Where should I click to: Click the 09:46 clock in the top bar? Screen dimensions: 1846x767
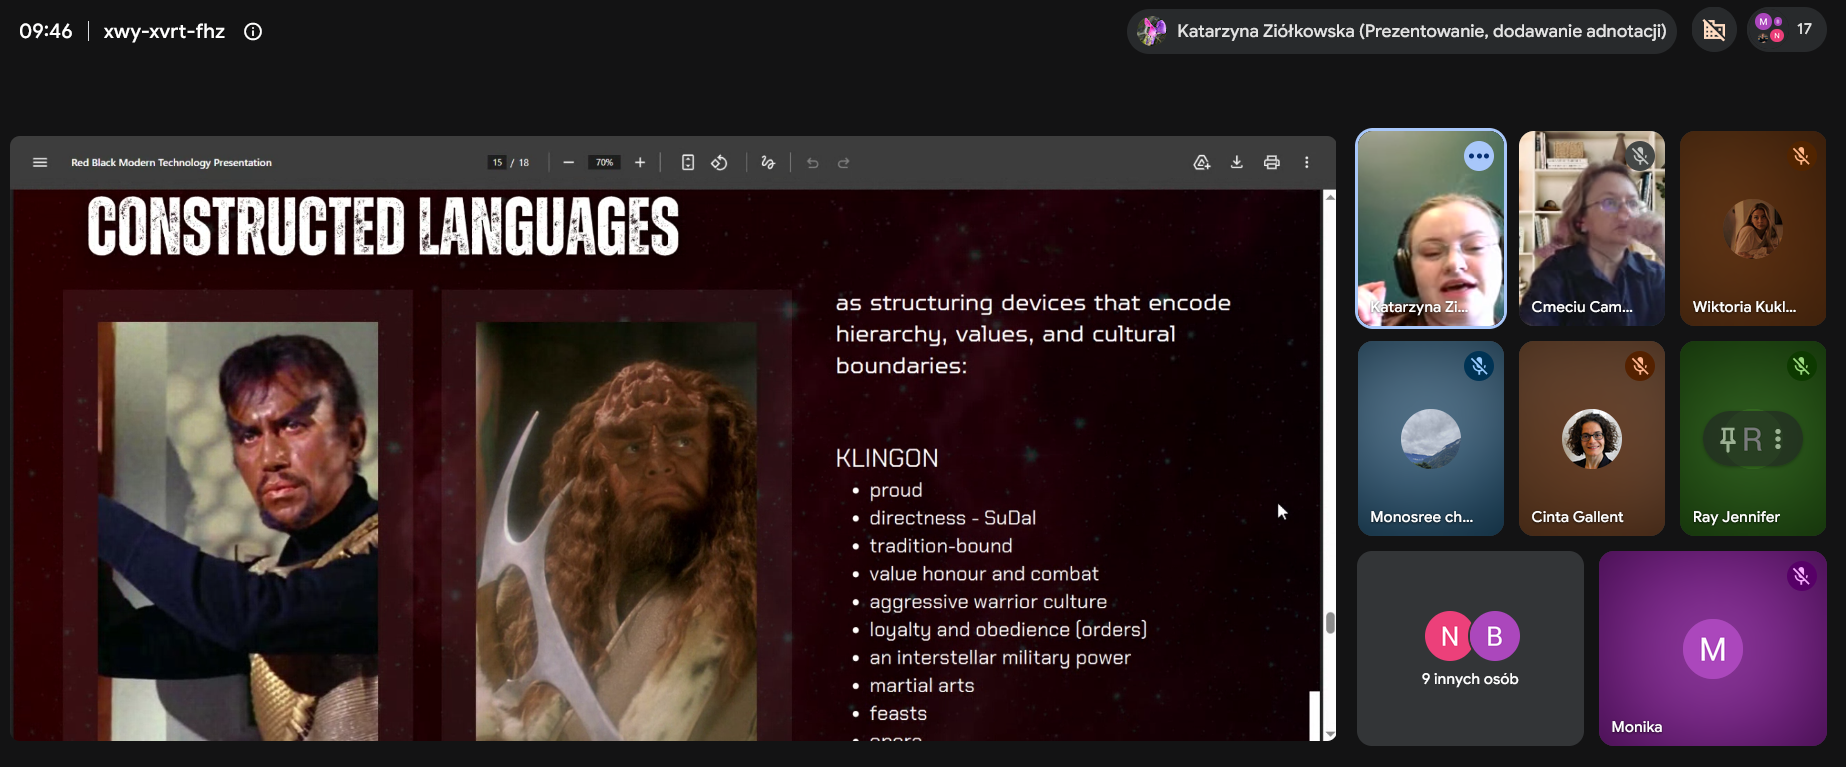pos(46,31)
